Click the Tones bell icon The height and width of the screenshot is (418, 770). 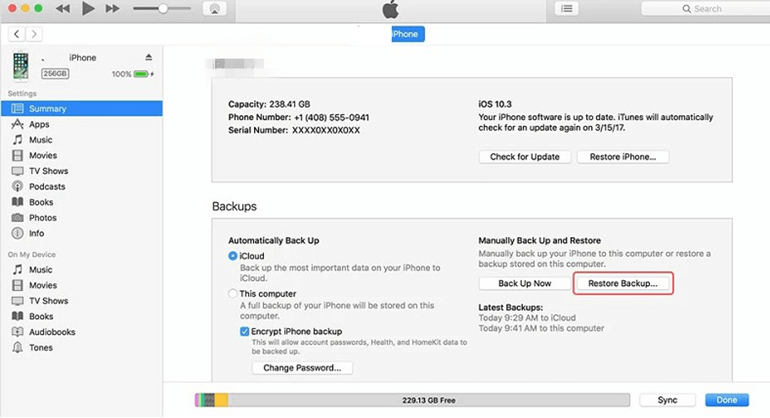(x=18, y=348)
